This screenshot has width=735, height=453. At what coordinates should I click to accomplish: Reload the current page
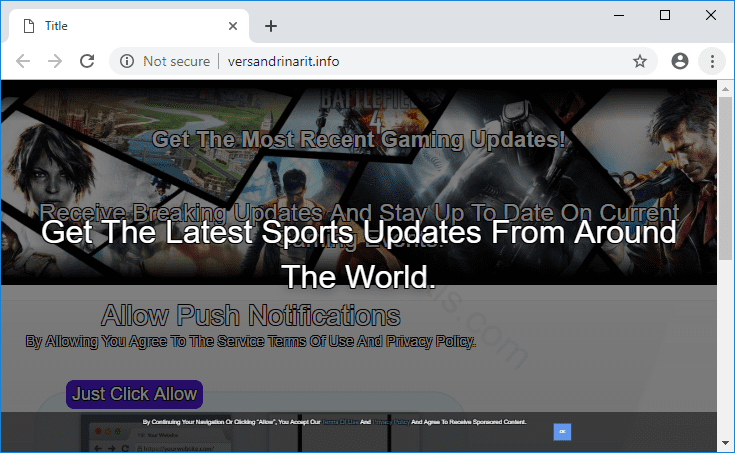coord(87,61)
